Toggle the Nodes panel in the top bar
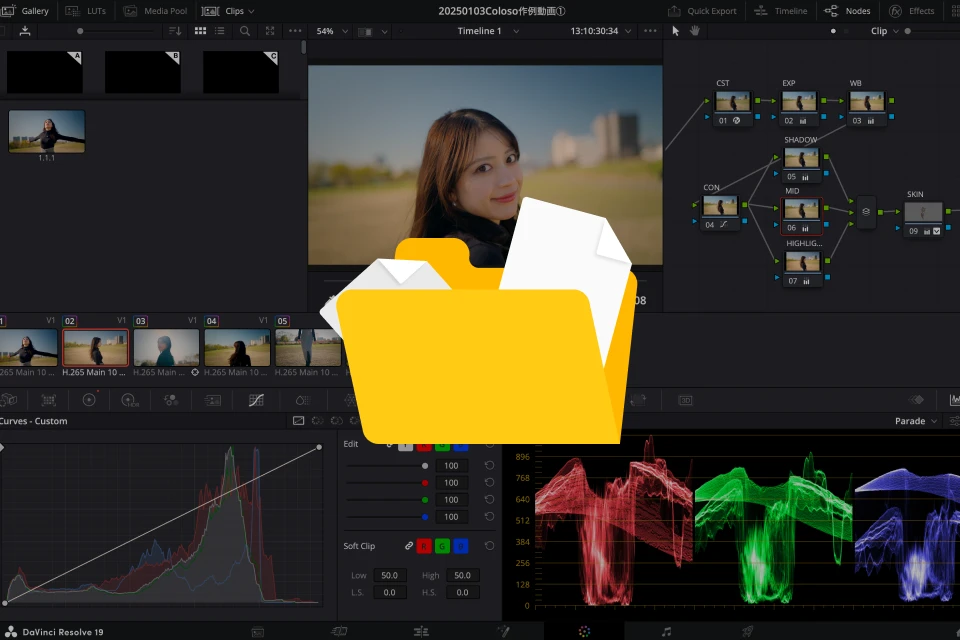 [x=847, y=11]
